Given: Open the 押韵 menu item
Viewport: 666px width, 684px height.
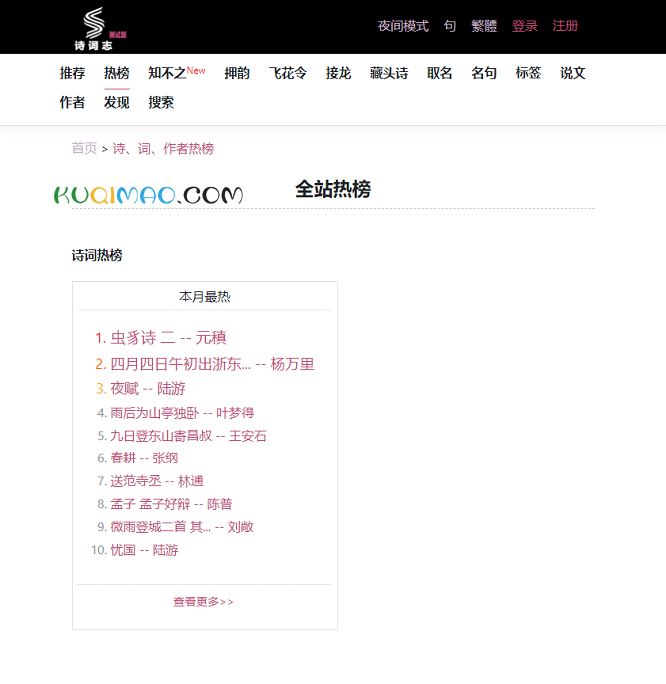Looking at the screenshot, I should coord(237,73).
